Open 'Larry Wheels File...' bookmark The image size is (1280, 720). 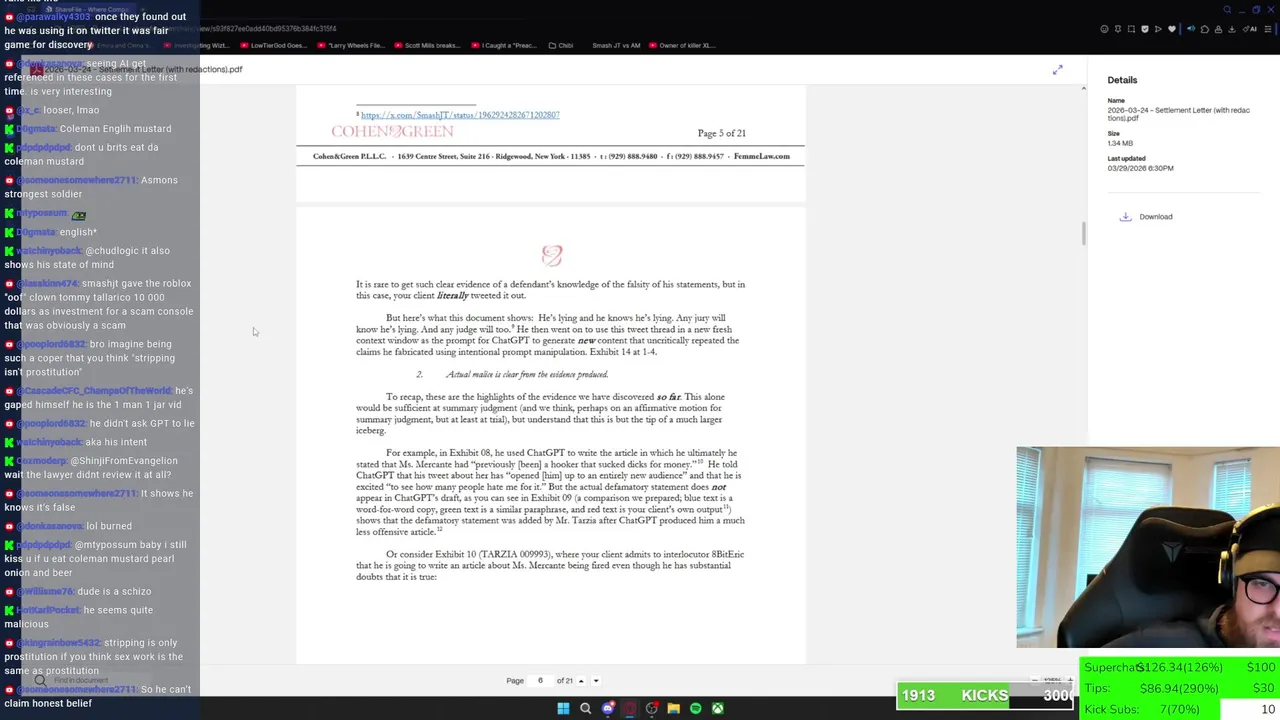[x=351, y=45]
